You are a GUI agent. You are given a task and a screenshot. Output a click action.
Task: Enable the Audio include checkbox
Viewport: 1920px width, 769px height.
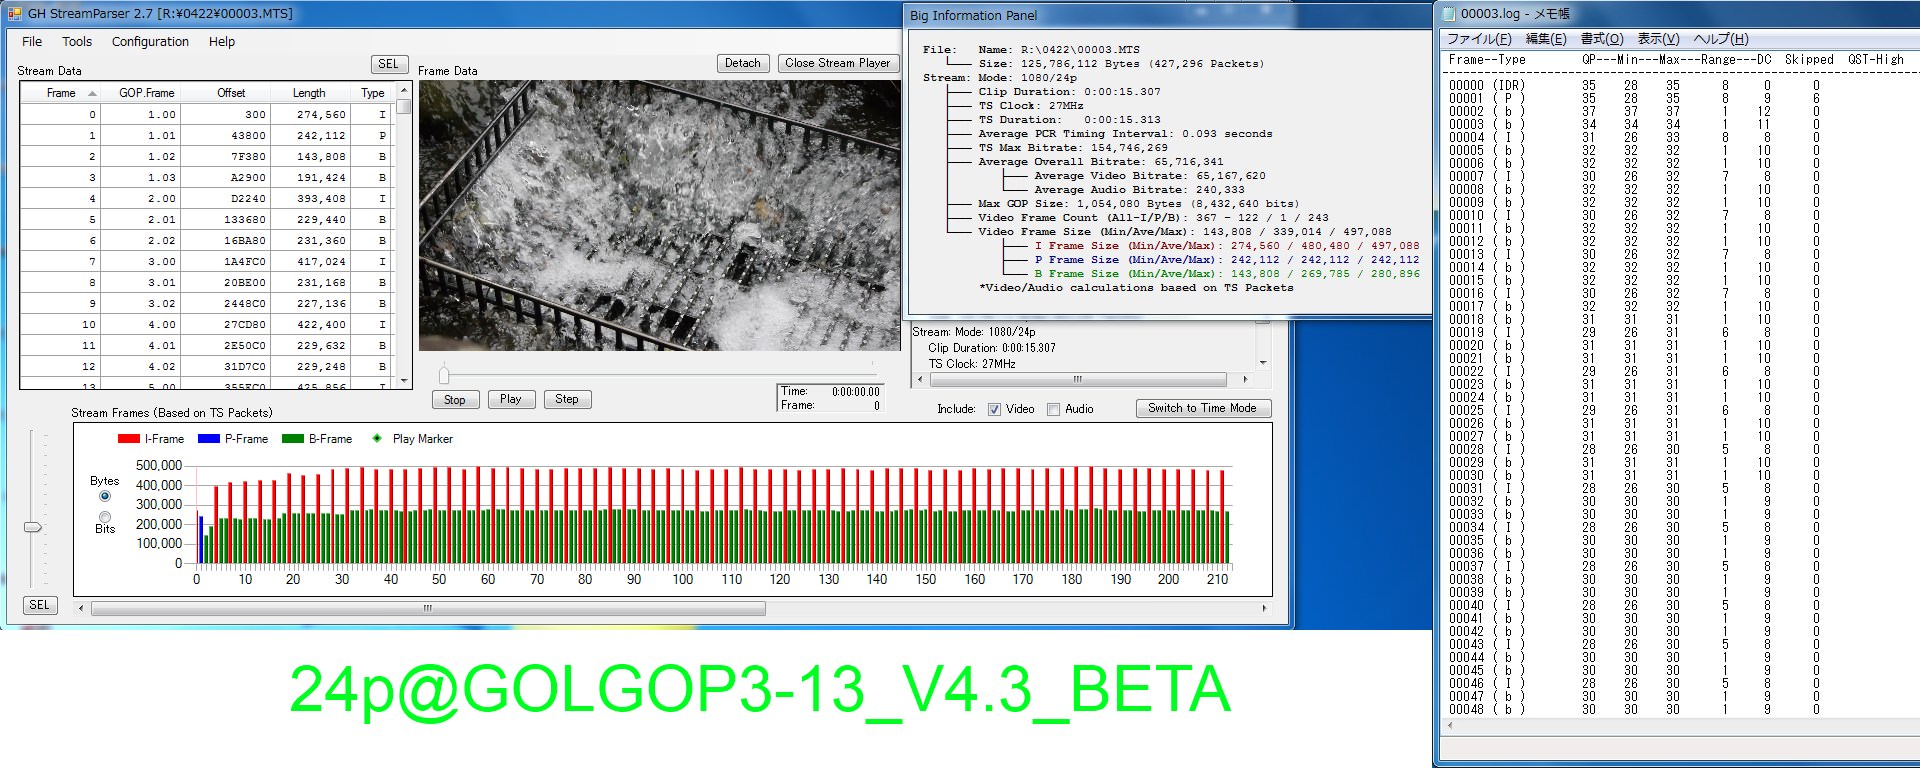(x=1053, y=409)
